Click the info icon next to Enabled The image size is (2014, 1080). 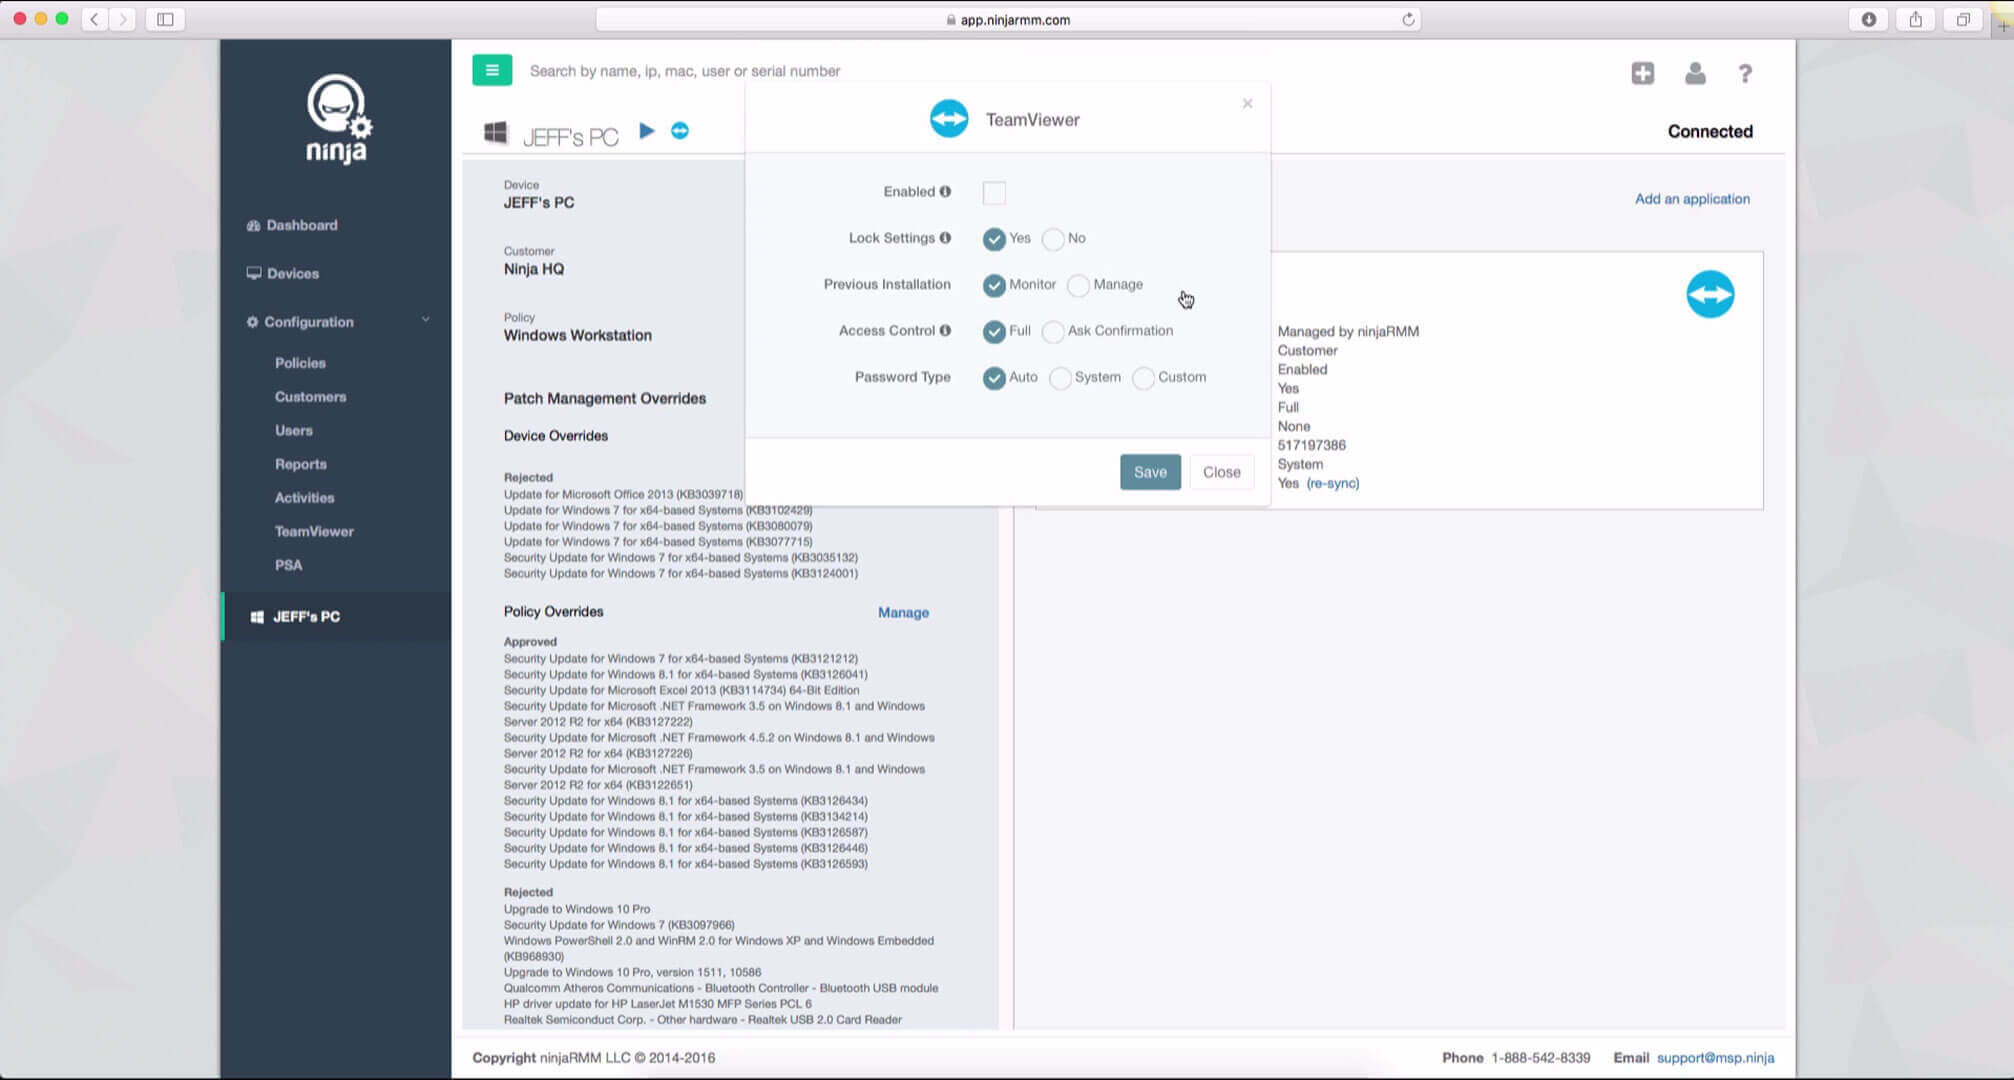[945, 192]
